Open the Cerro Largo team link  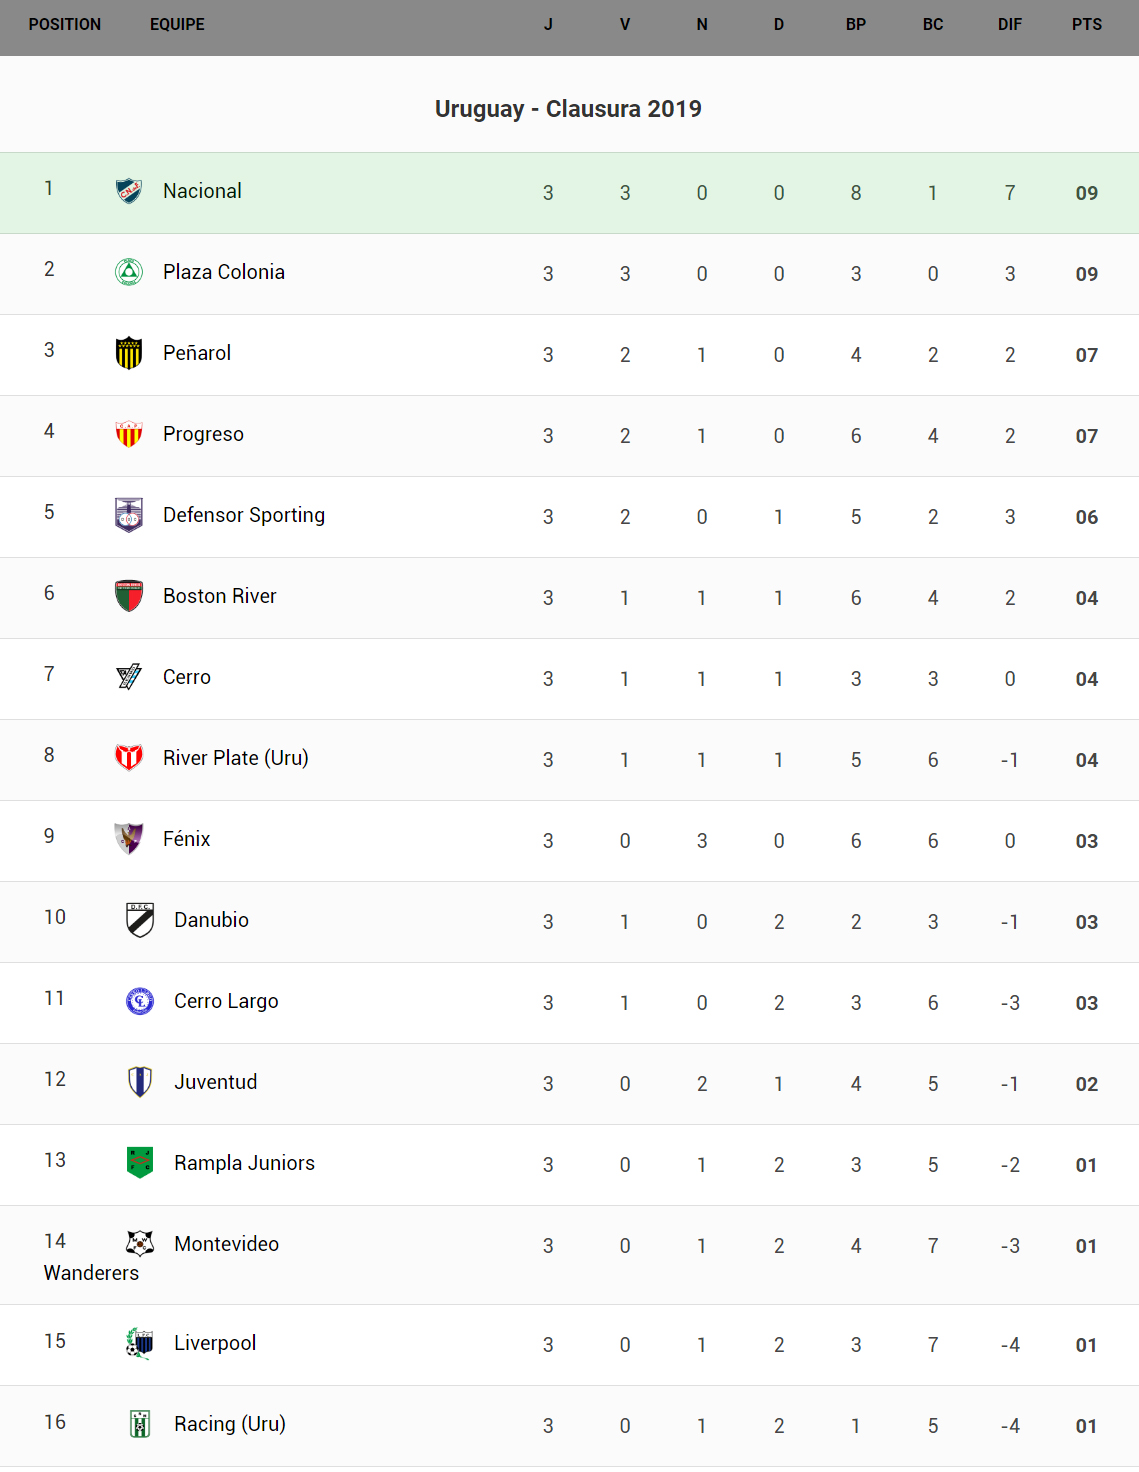point(226,1001)
